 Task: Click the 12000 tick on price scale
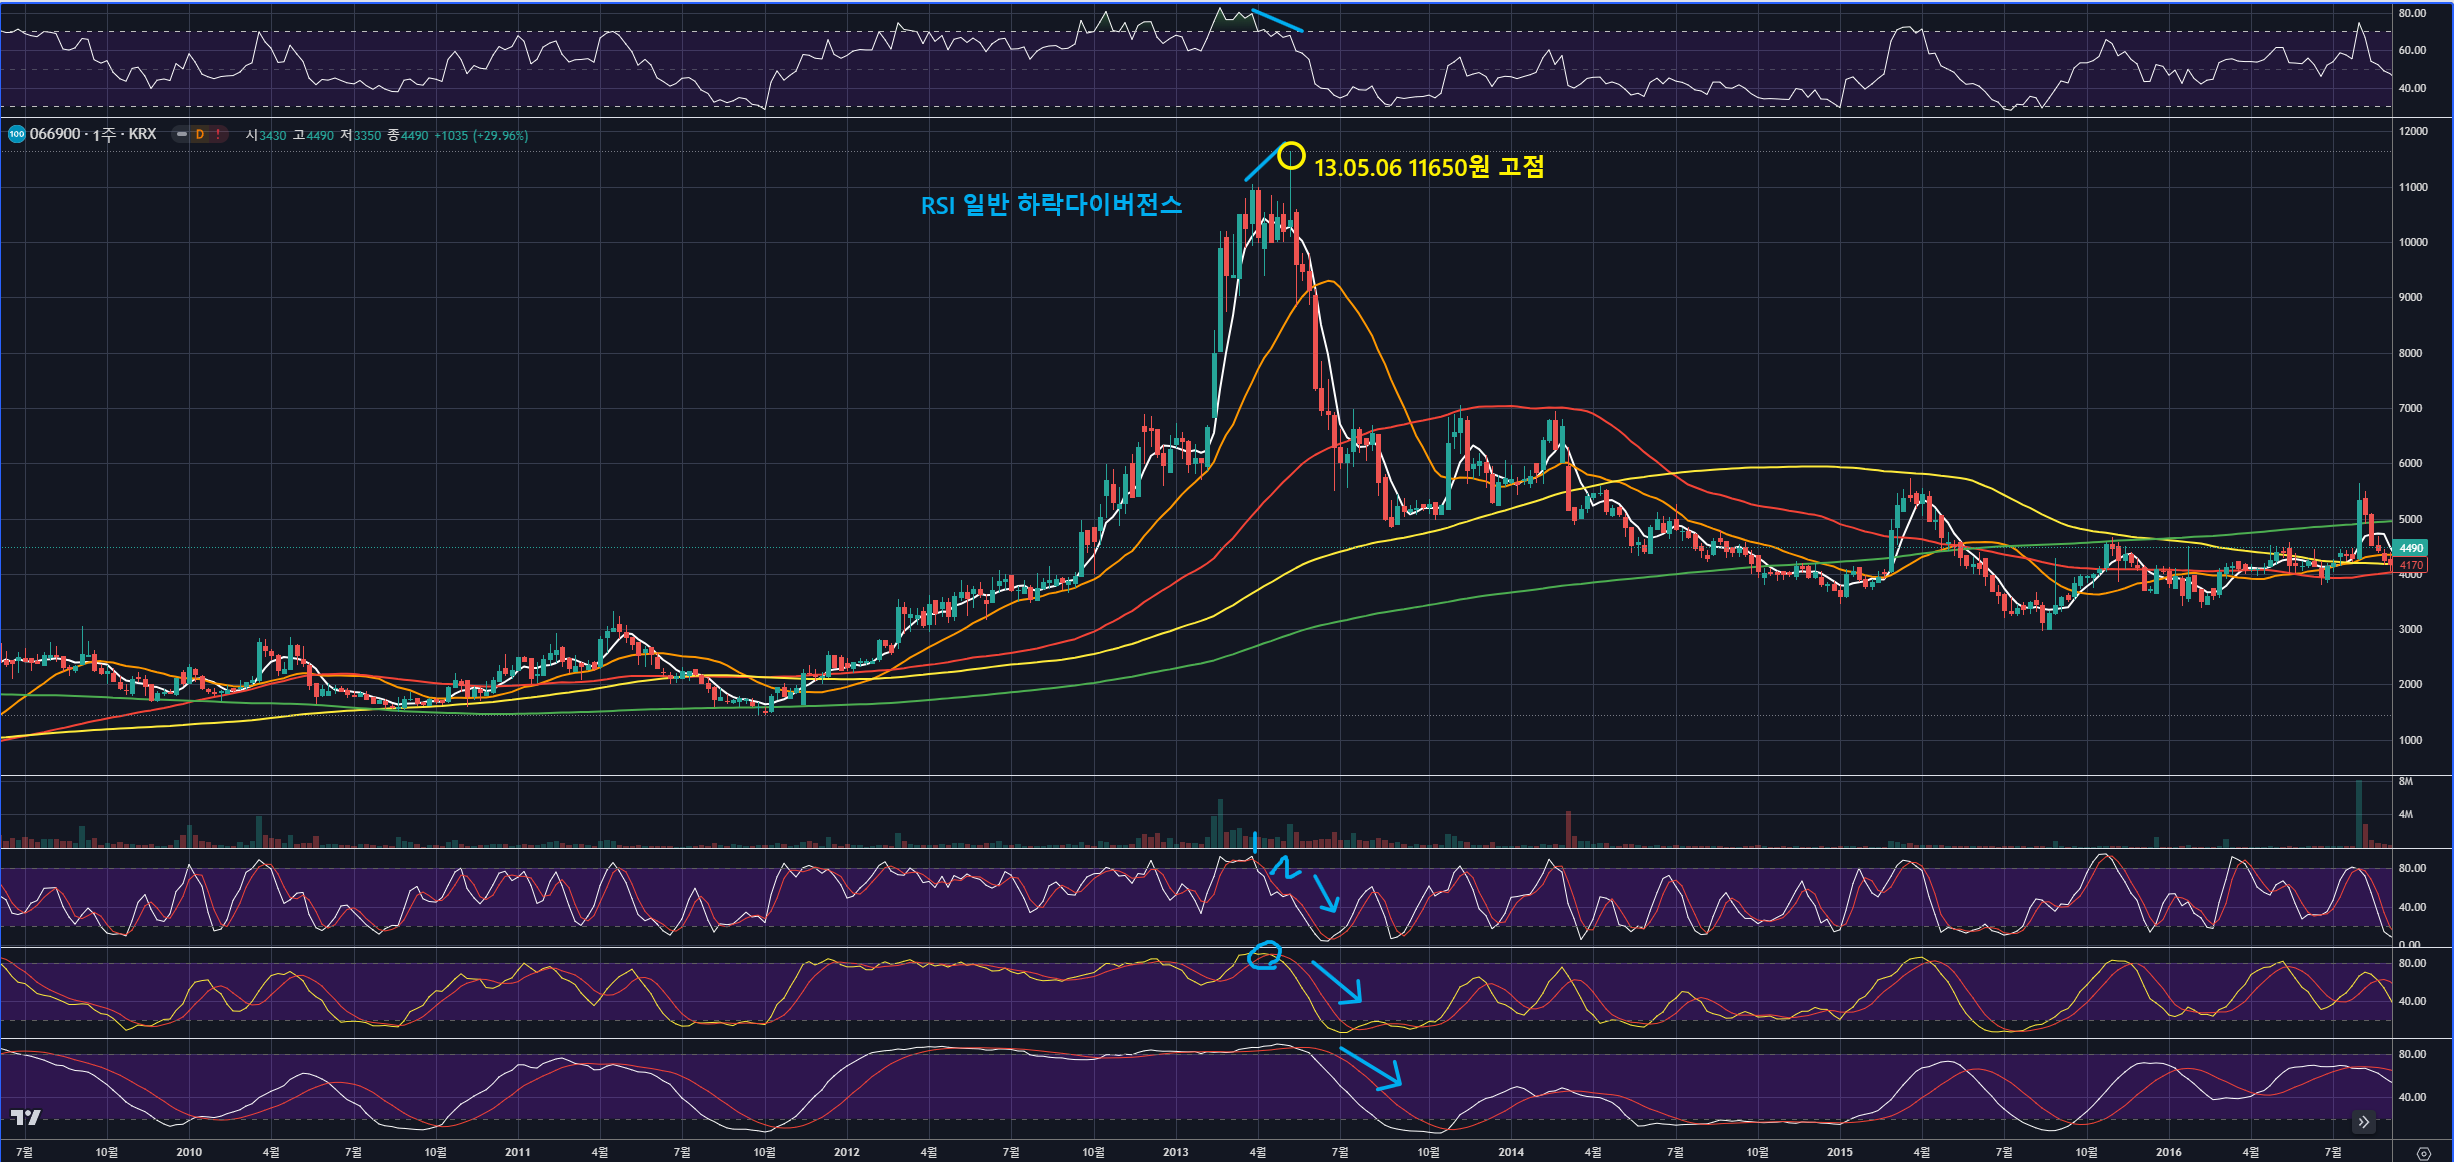[2412, 131]
